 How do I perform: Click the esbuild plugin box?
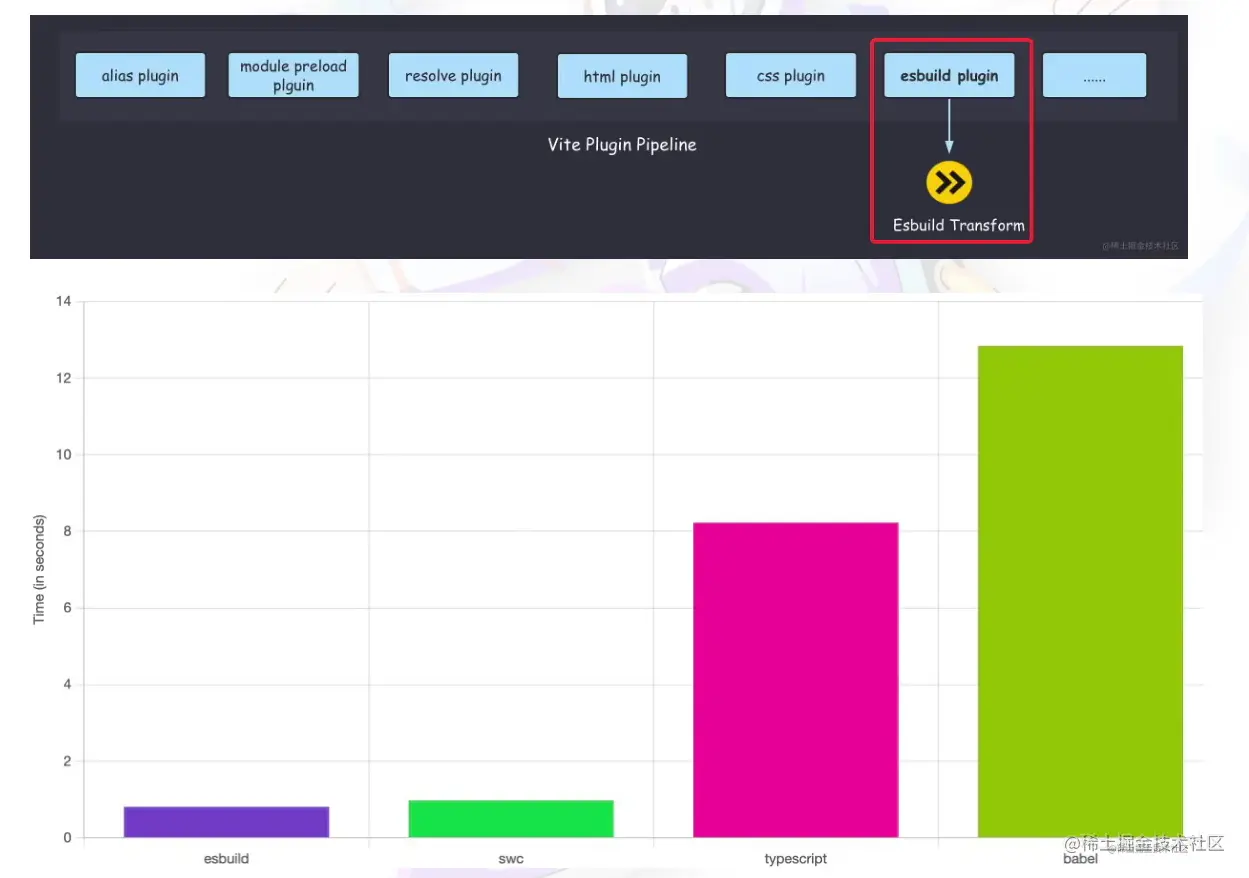[949, 75]
